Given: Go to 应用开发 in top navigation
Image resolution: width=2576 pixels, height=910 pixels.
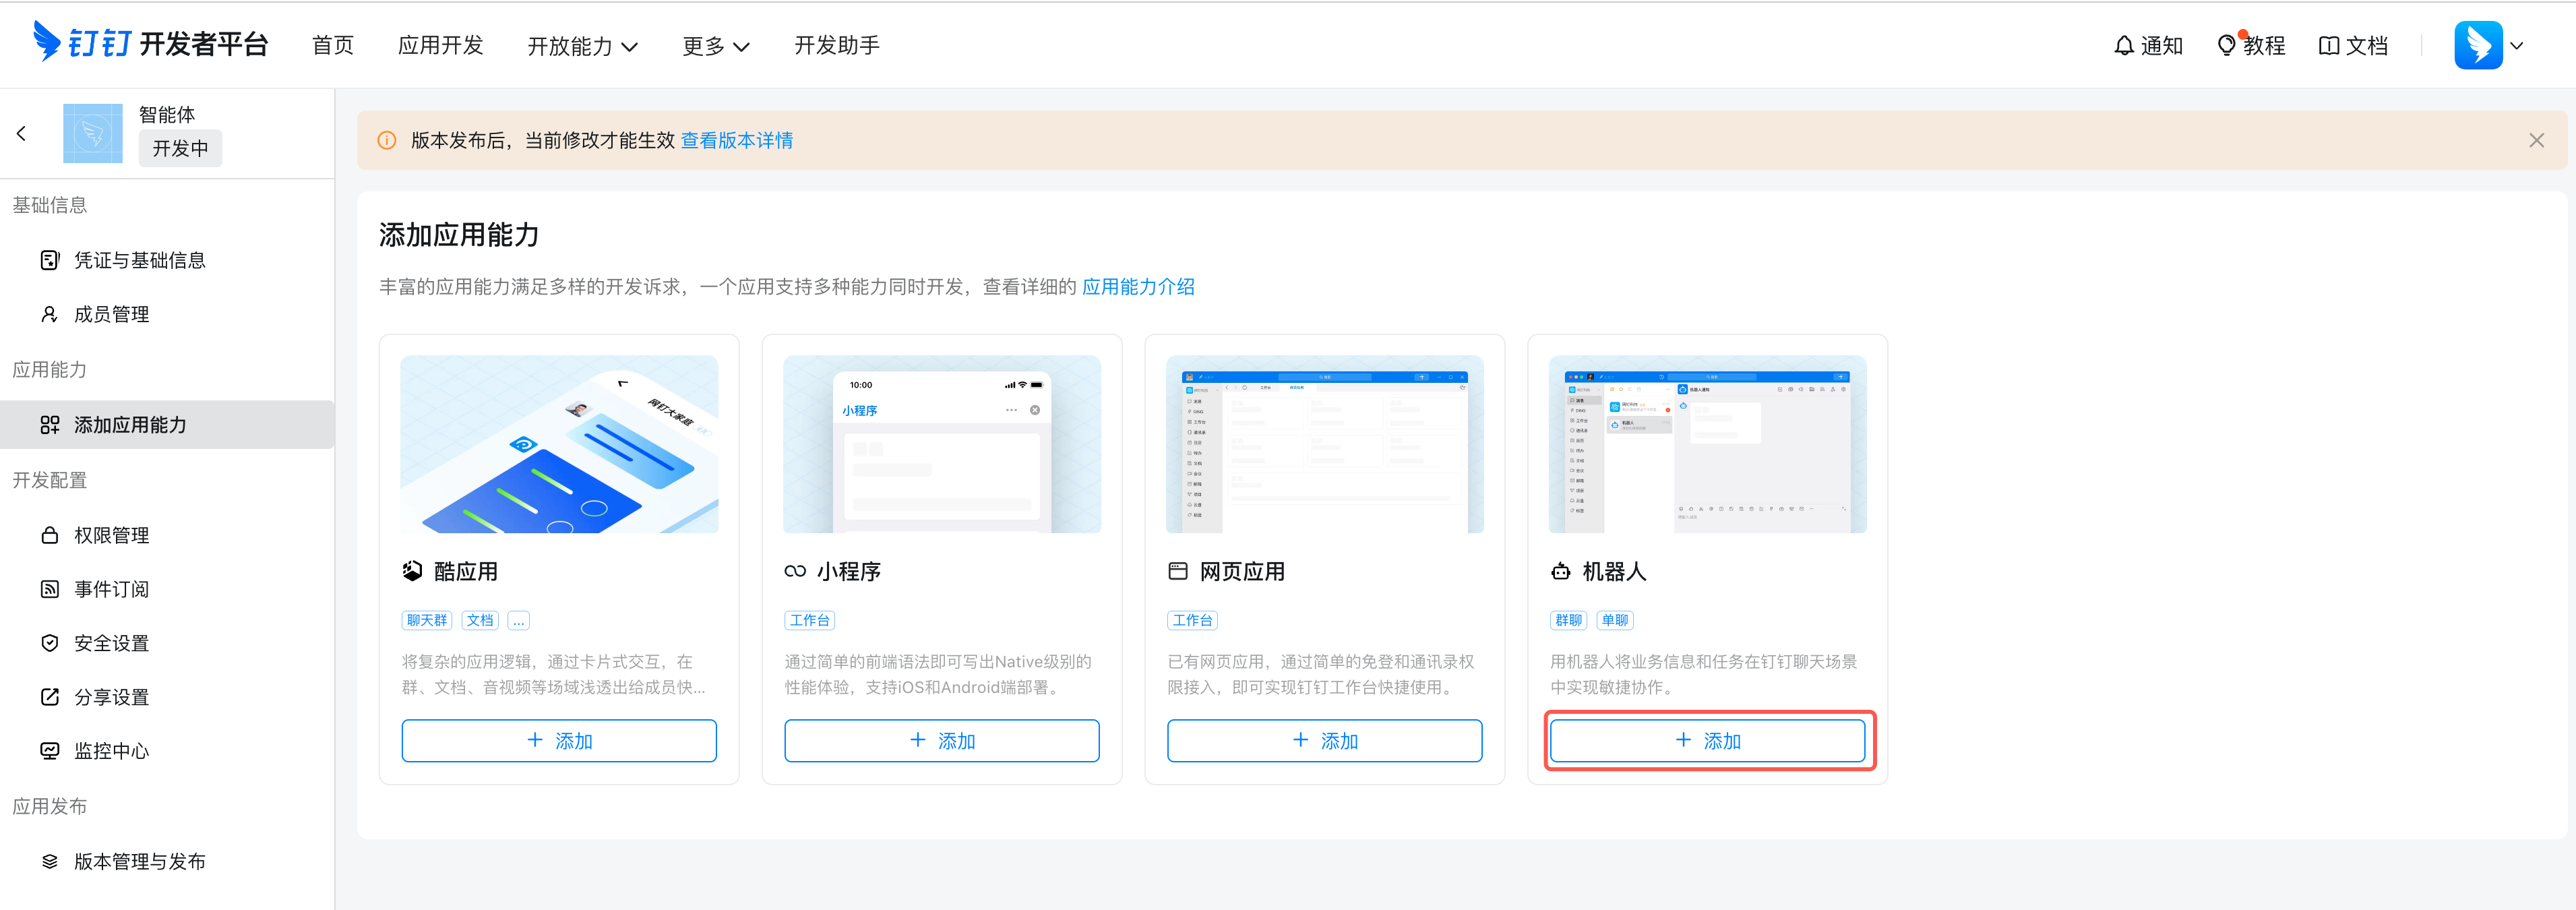Looking at the screenshot, I should pos(440,46).
